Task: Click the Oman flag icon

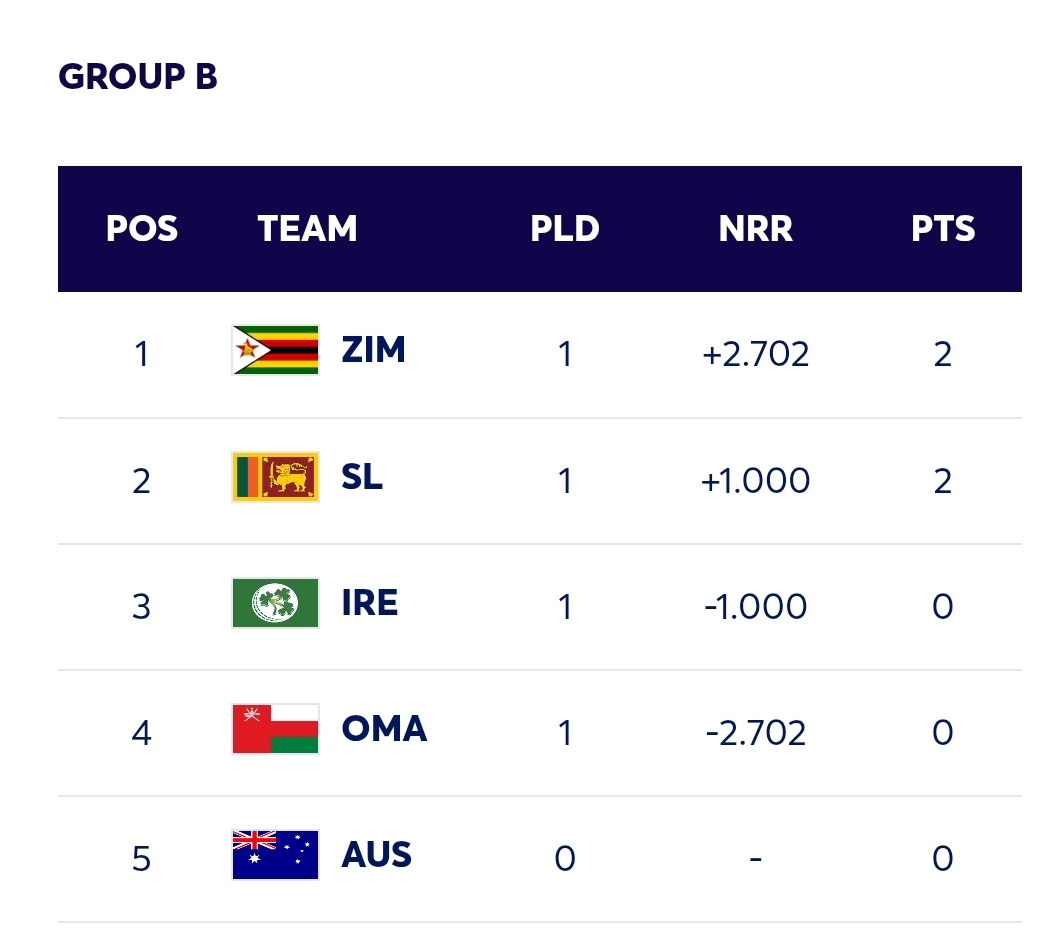Action: pyautogui.click(x=275, y=729)
